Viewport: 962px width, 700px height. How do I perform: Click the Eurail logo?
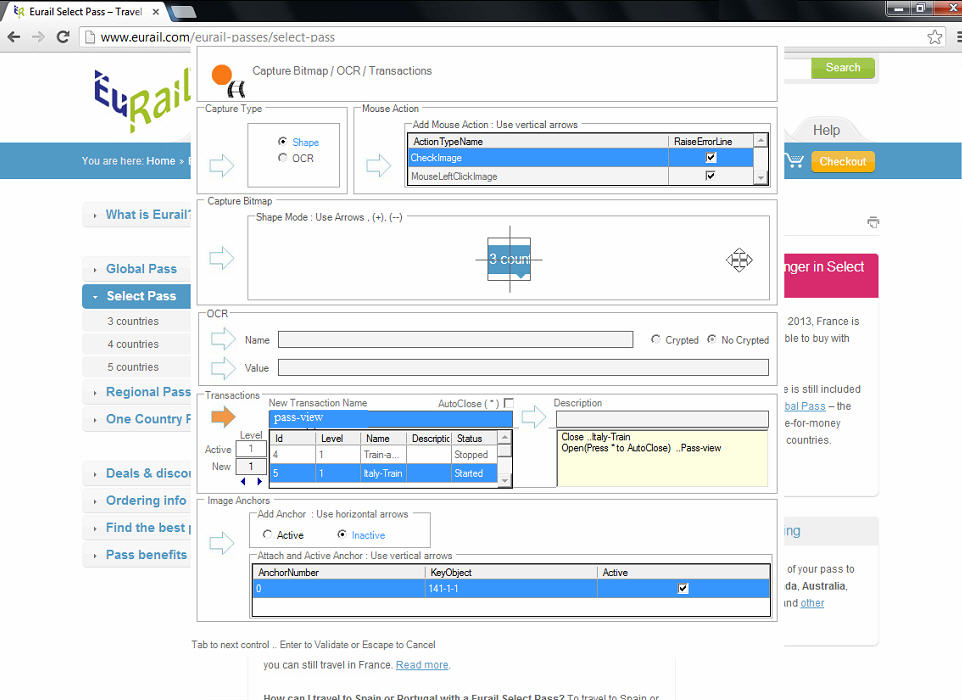point(142,100)
